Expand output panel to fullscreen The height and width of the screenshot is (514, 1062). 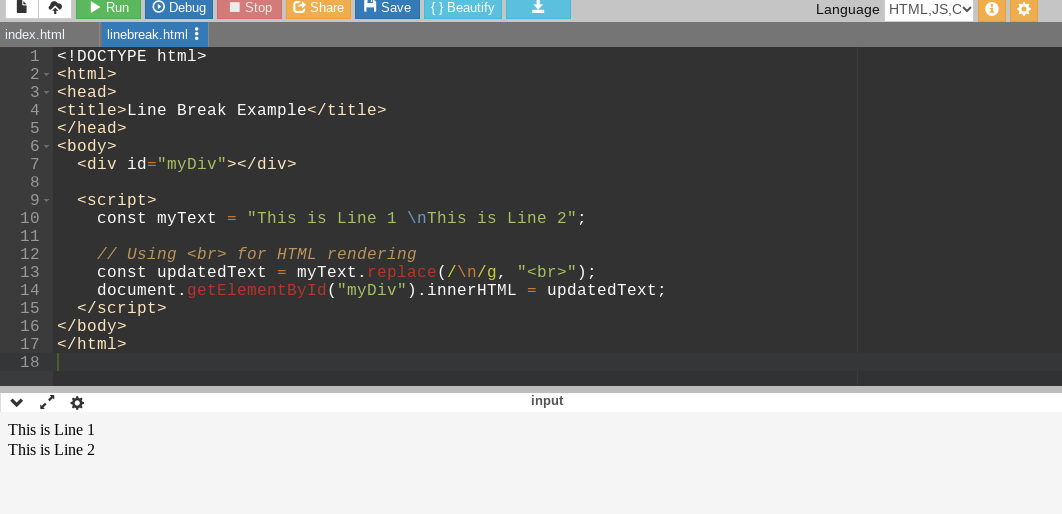click(x=47, y=402)
